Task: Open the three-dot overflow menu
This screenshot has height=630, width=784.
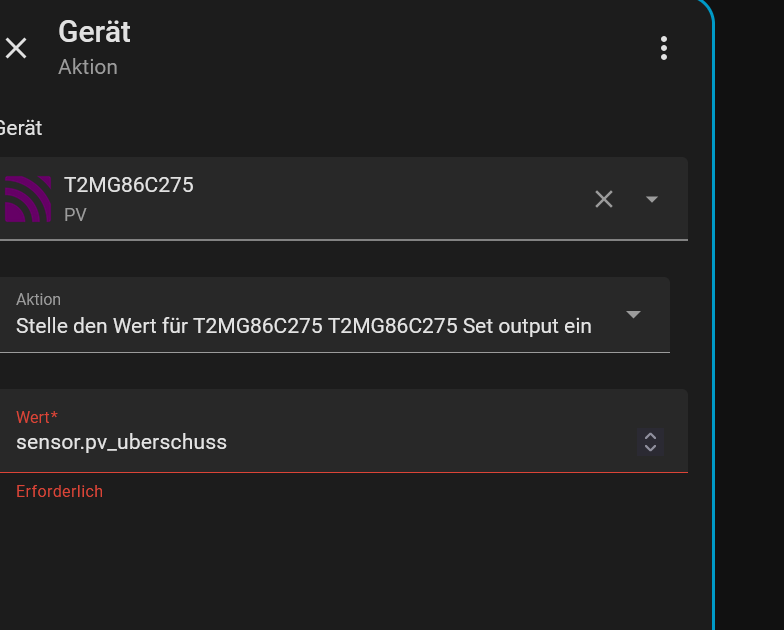Action: (663, 48)
